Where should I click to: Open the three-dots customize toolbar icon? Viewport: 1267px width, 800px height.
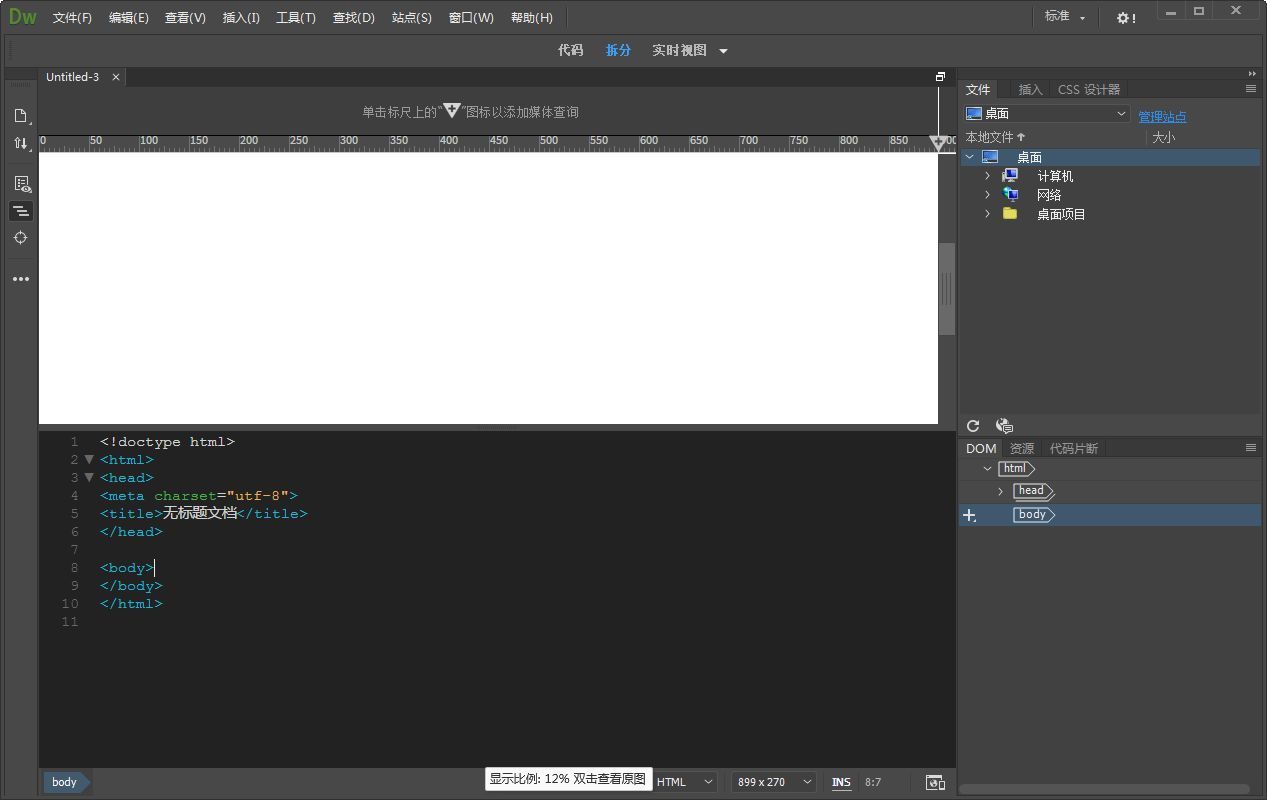[x=20, y=279]
